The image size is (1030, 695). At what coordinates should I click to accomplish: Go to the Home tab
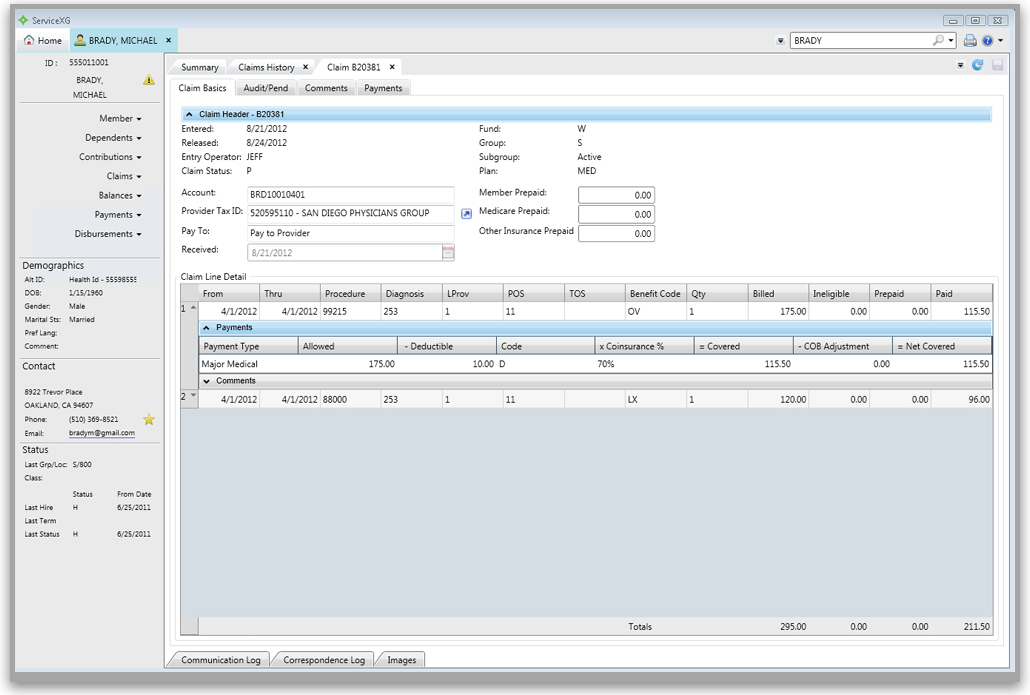[x=42, y=41]
